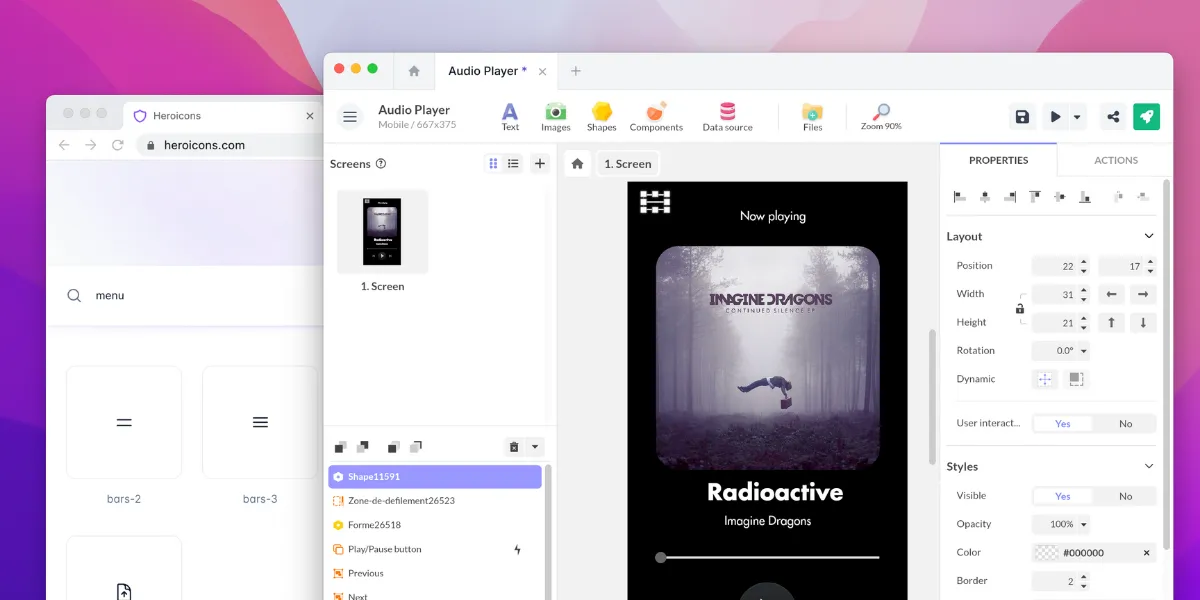Set User interaction to No
1200x600 pixels.
click(x=1125, y=424)
